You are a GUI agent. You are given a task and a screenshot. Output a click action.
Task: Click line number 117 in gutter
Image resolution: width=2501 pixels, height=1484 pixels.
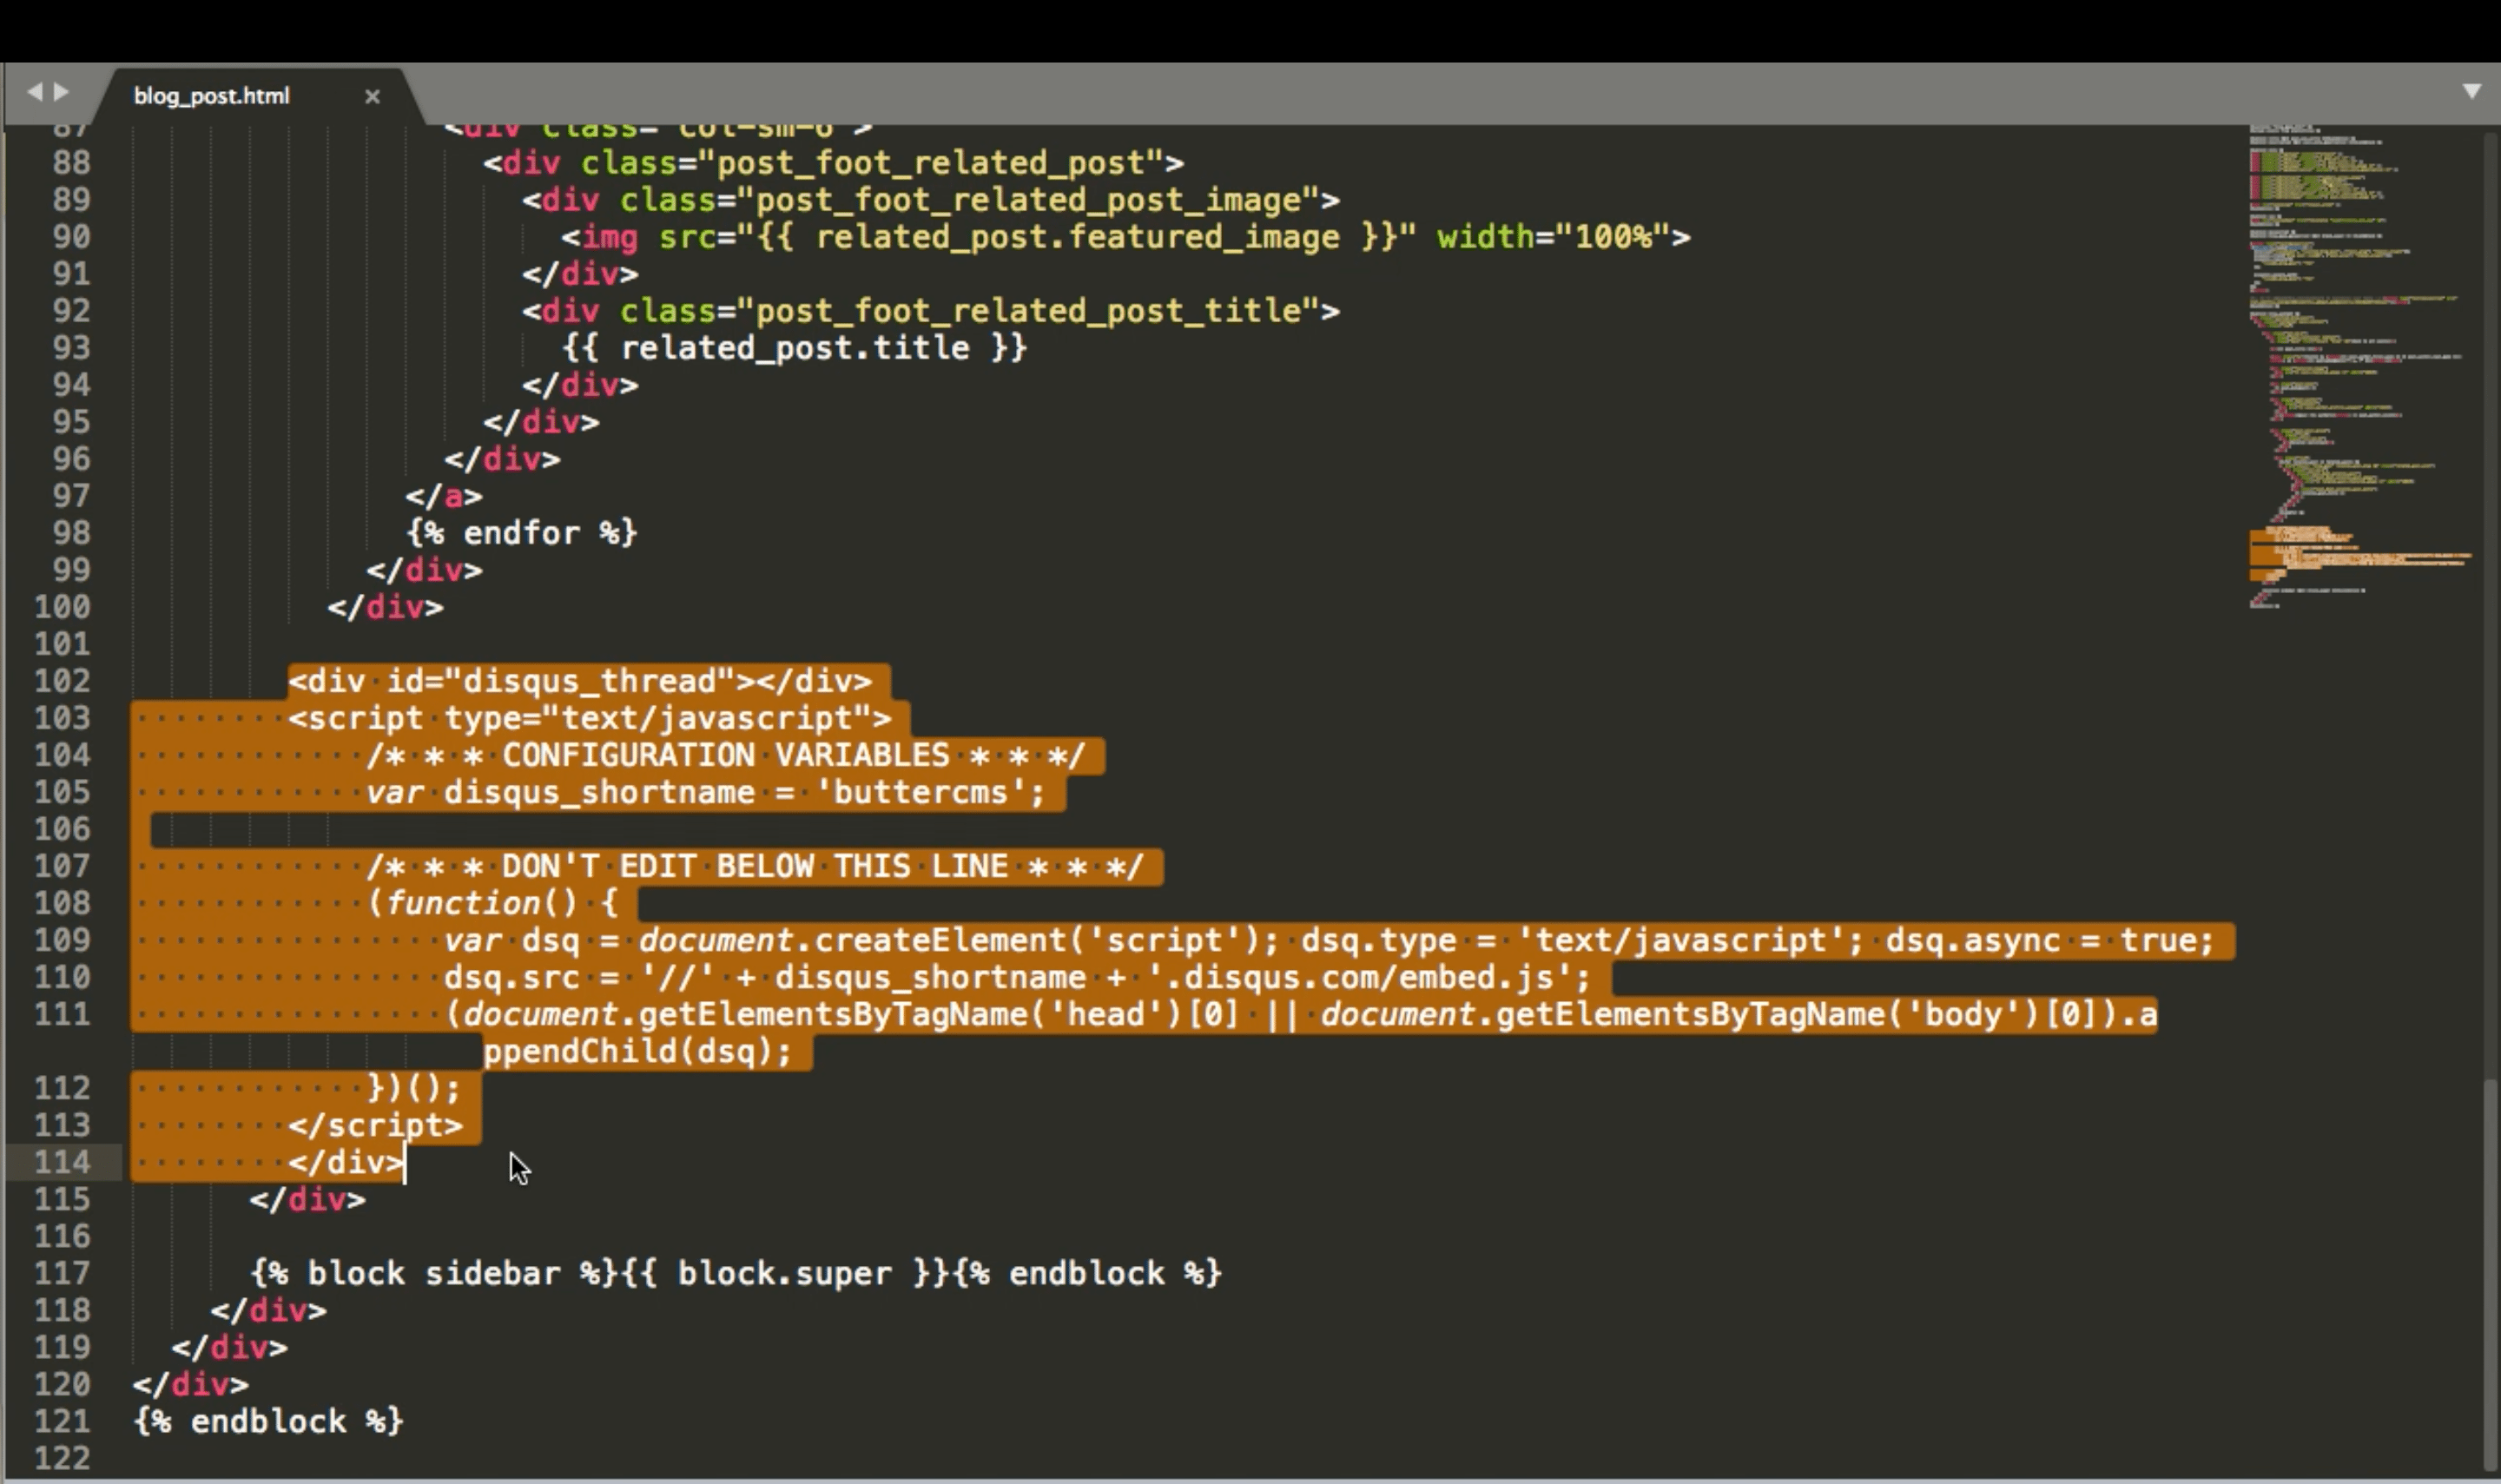tap(62, 1273)
